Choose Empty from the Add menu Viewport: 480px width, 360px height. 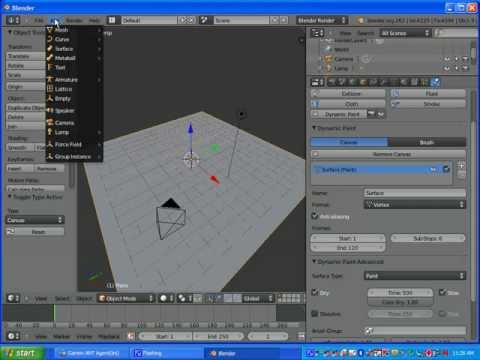click(74, 98)
